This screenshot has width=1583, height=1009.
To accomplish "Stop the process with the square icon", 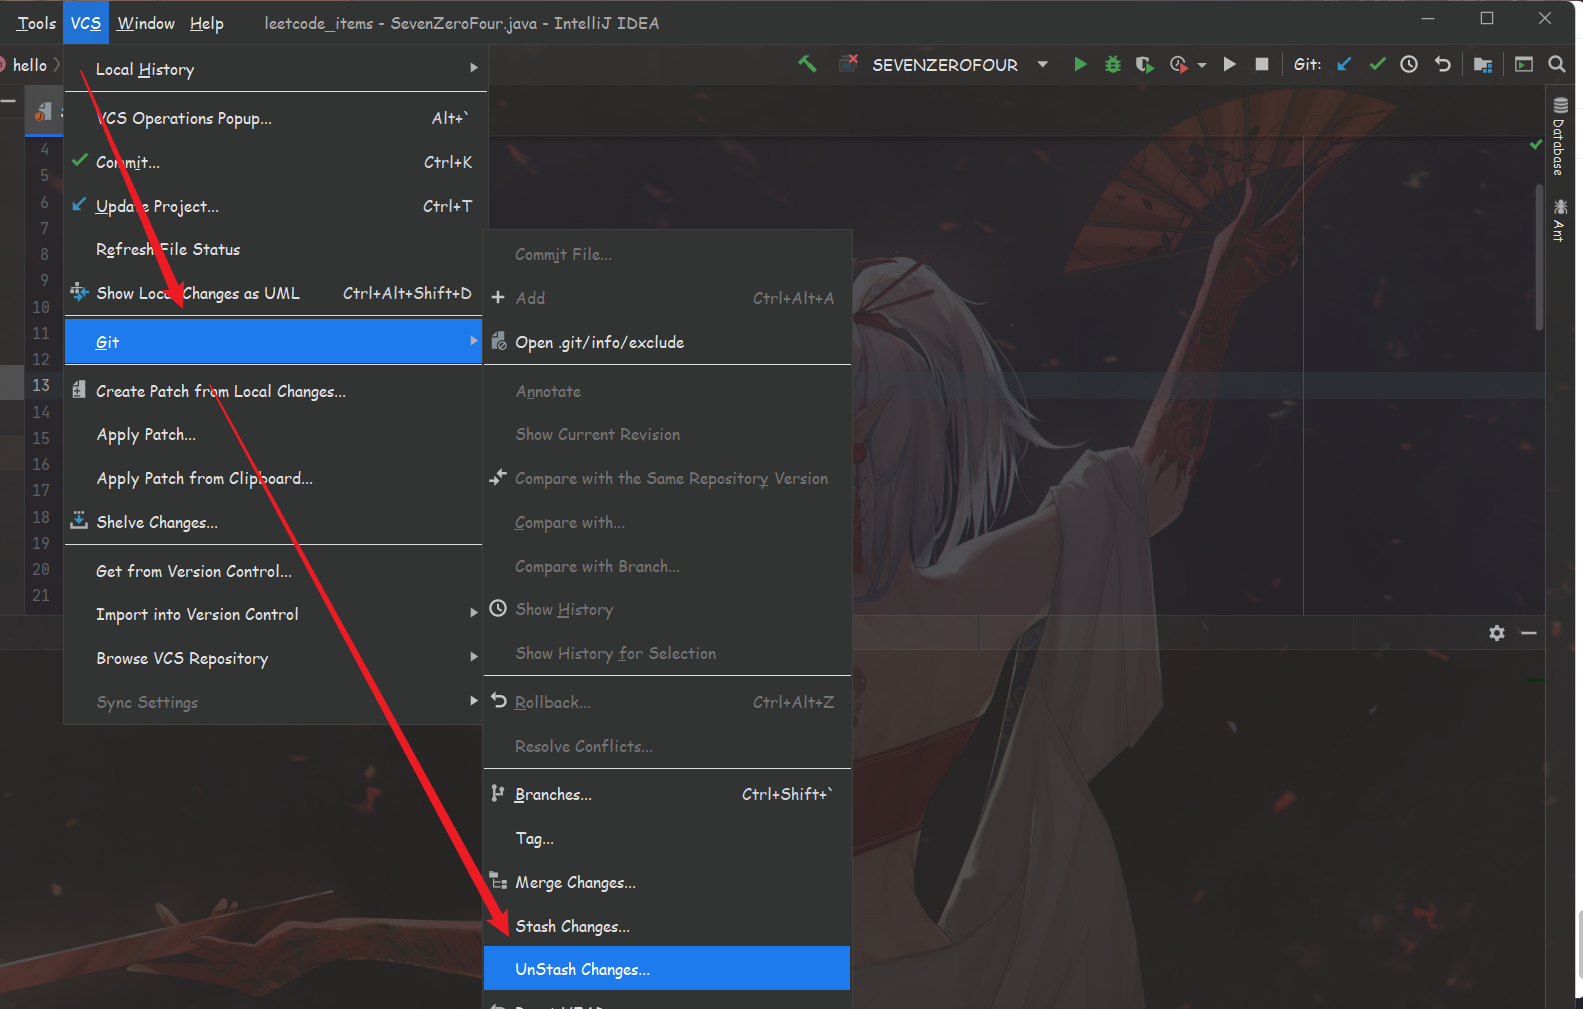I will 1262,64.
